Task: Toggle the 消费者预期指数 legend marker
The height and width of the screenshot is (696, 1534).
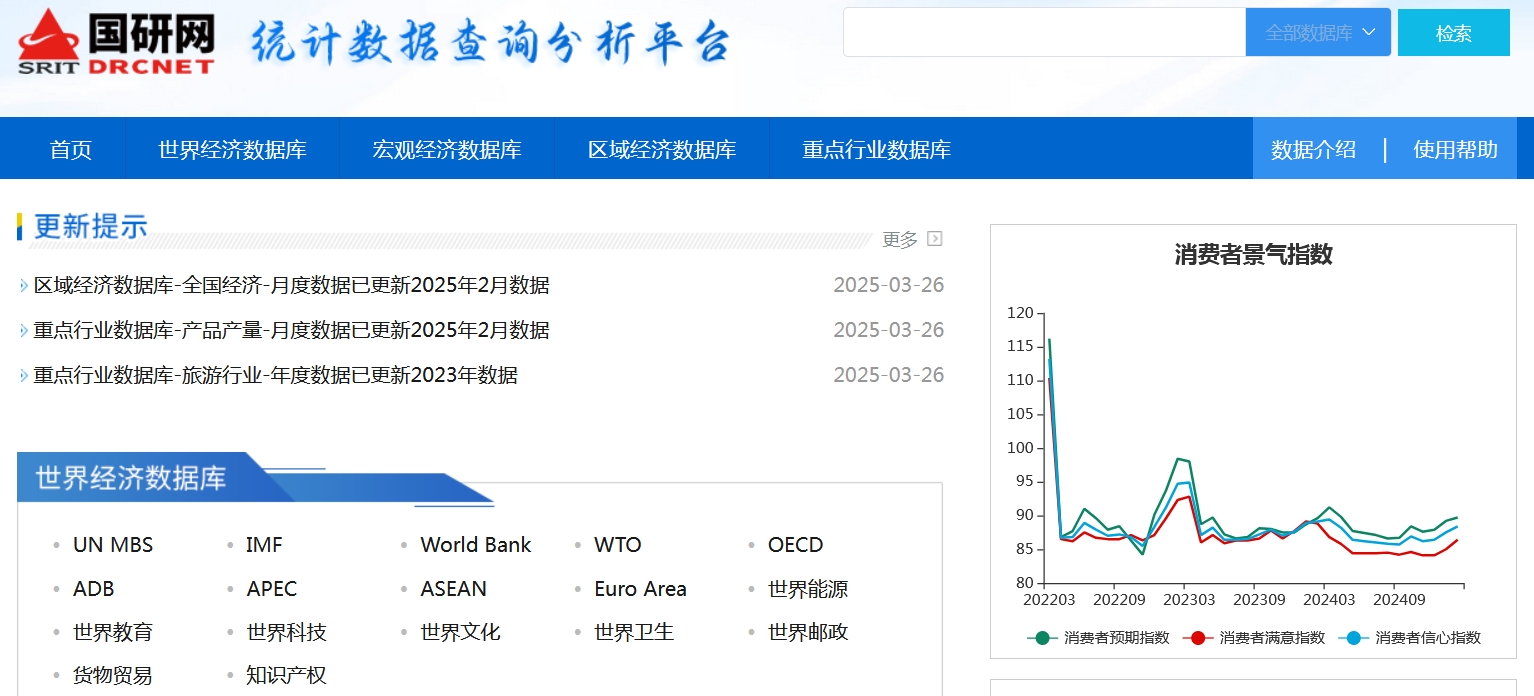Action: pos(1043,638)
